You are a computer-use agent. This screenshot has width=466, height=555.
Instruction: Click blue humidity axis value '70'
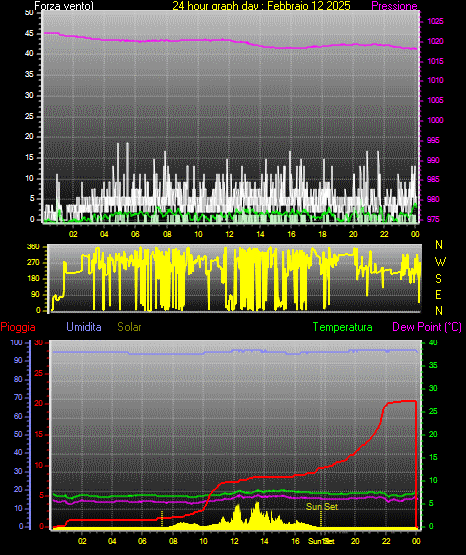(x=18, y=397)
